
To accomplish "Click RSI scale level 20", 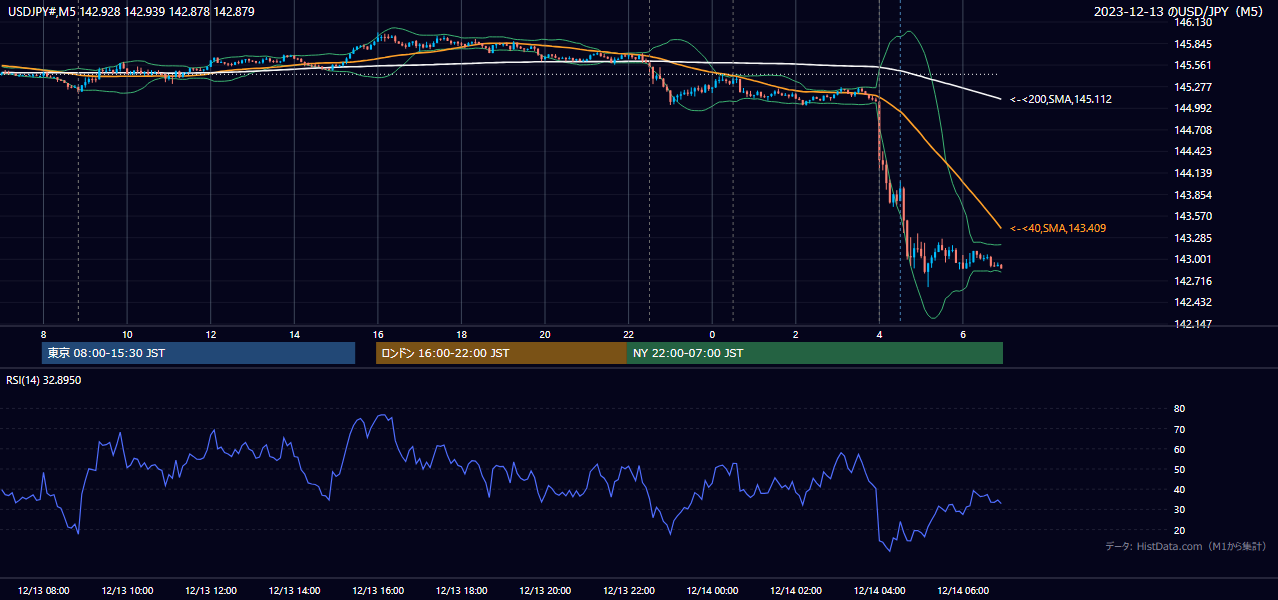I will [1179, 530].
